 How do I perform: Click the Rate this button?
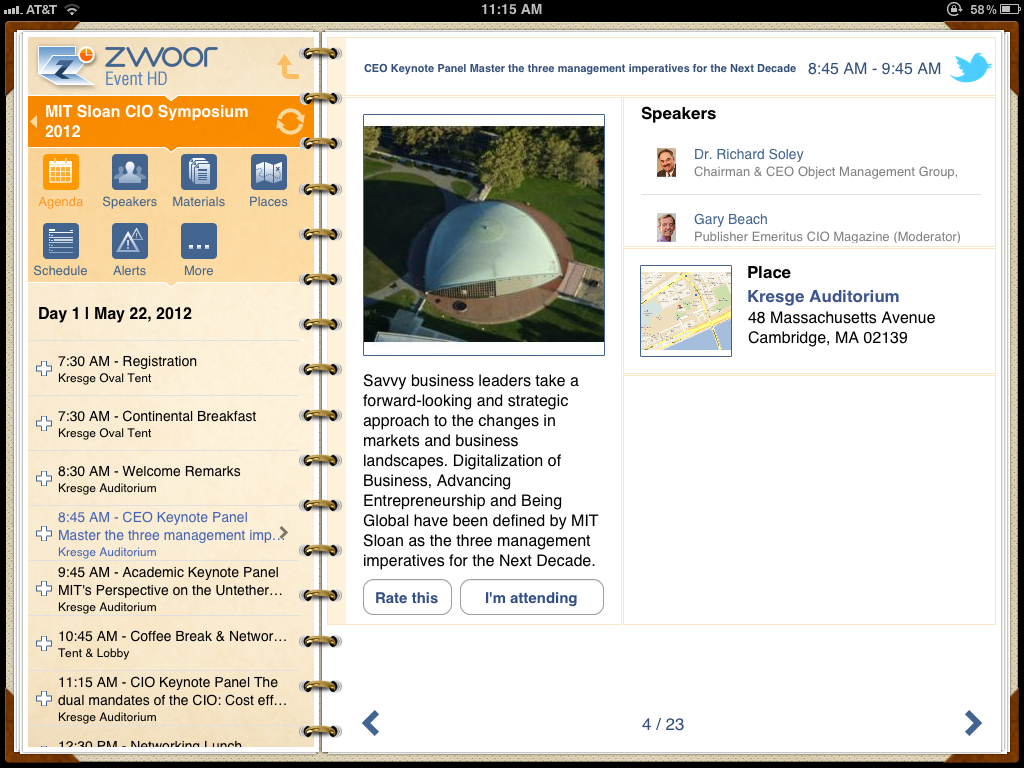[407, 597]
